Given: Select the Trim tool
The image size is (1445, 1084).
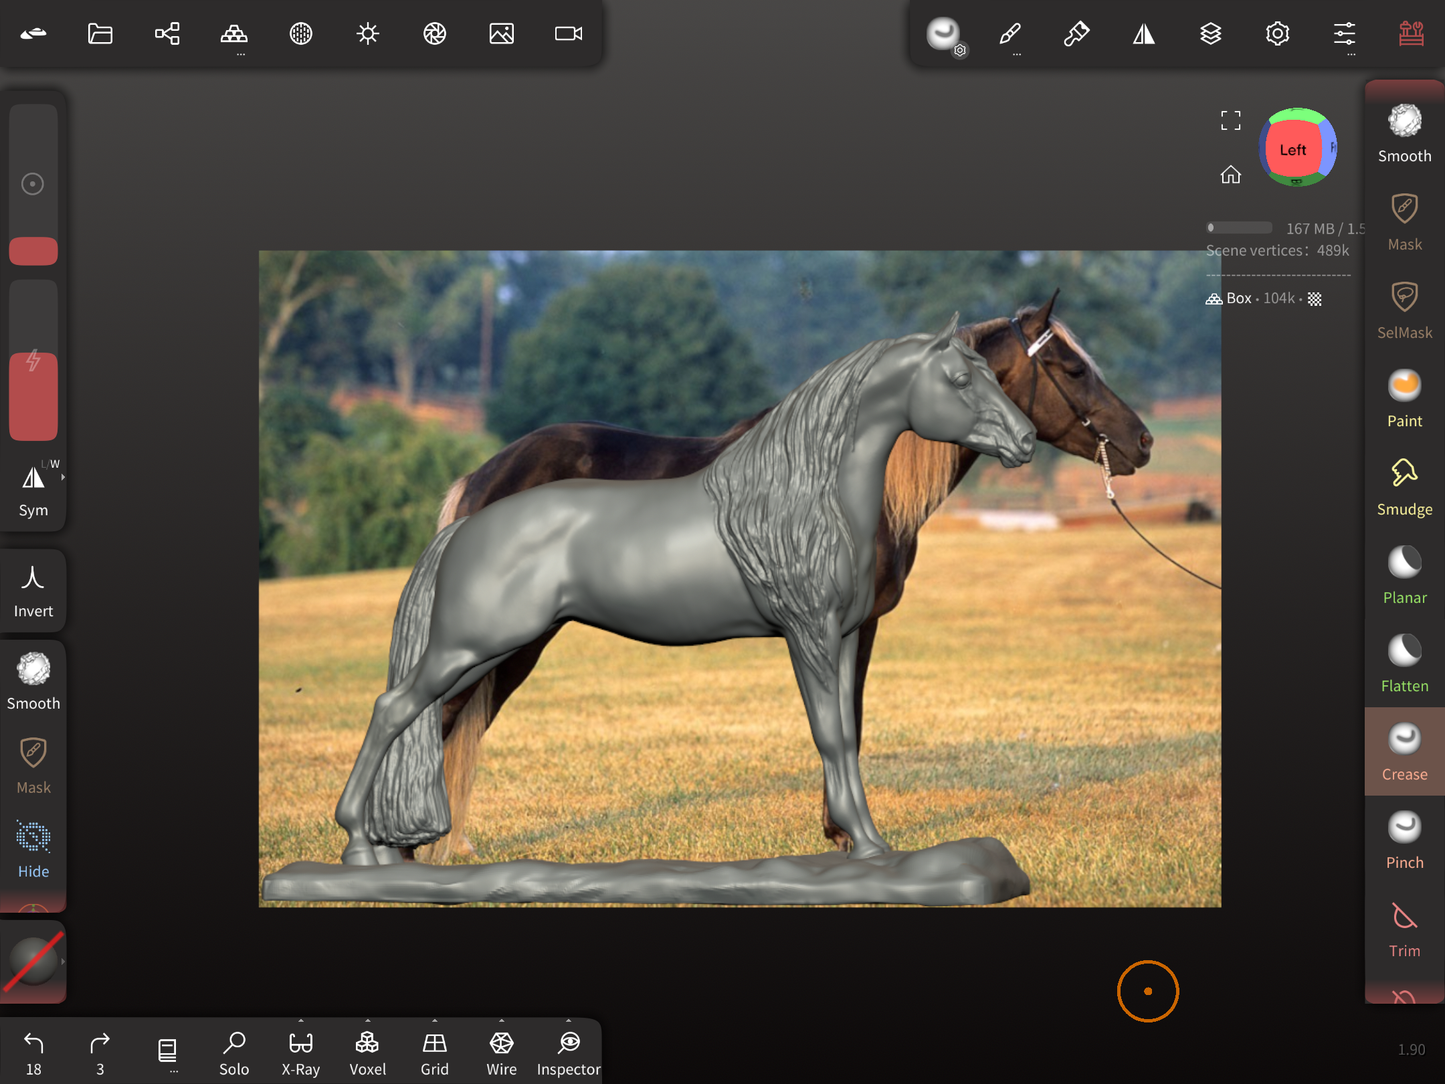Looking at the screenshot, I should click(x=1404, y=928).
